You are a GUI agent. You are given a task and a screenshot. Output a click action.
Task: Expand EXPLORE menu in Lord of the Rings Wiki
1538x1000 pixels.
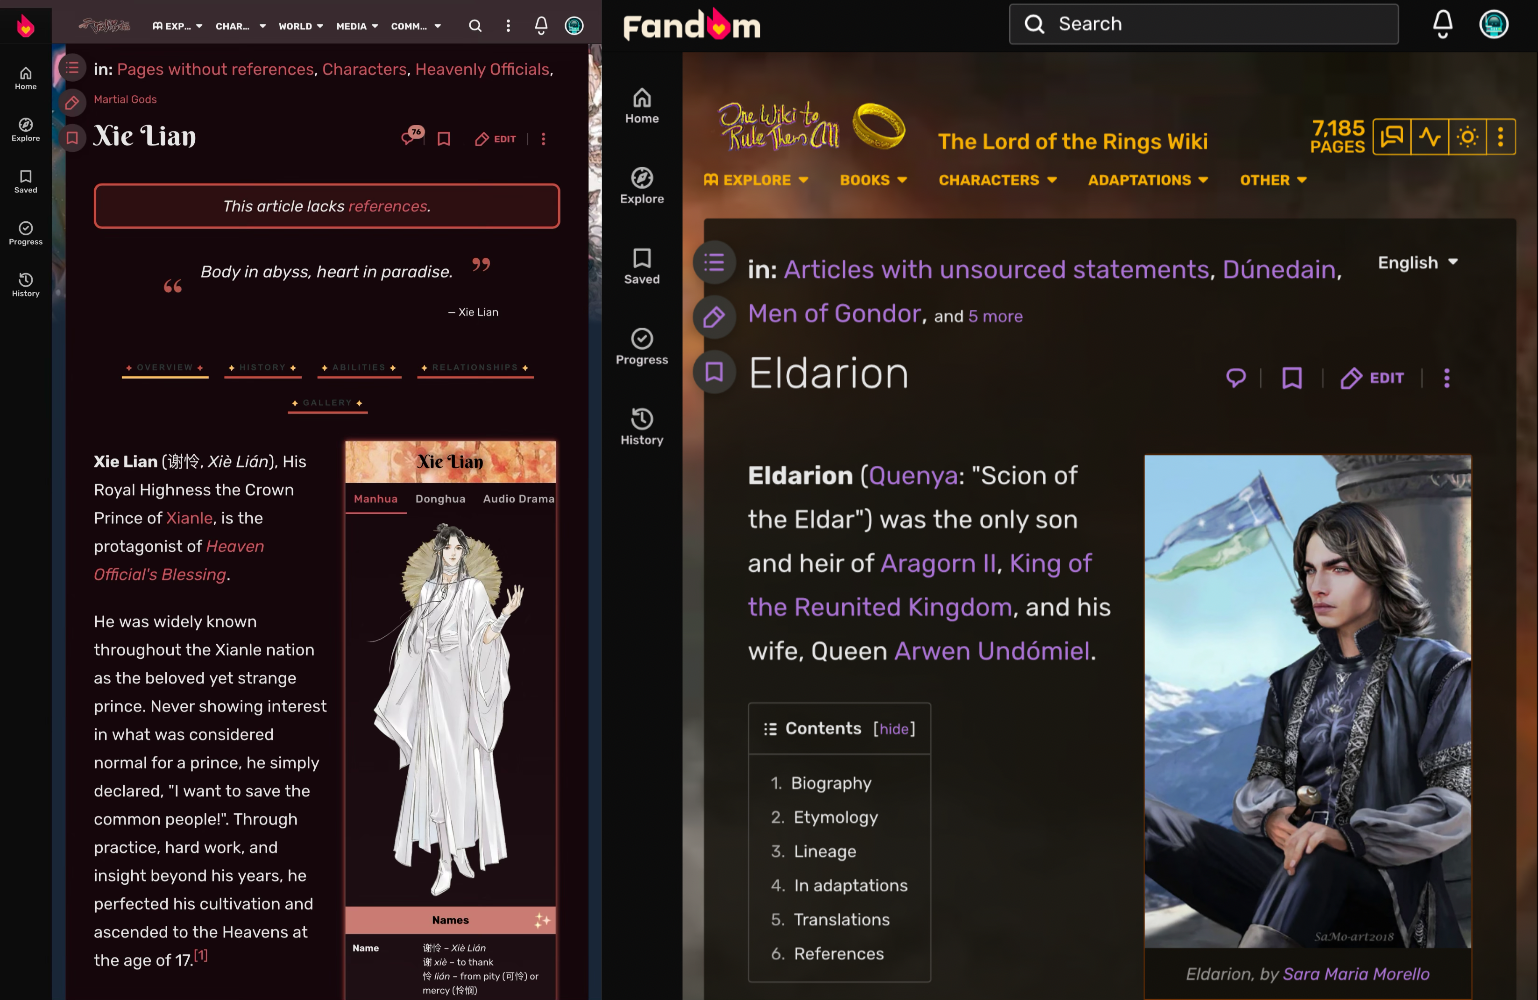click(x=756, y=180)
